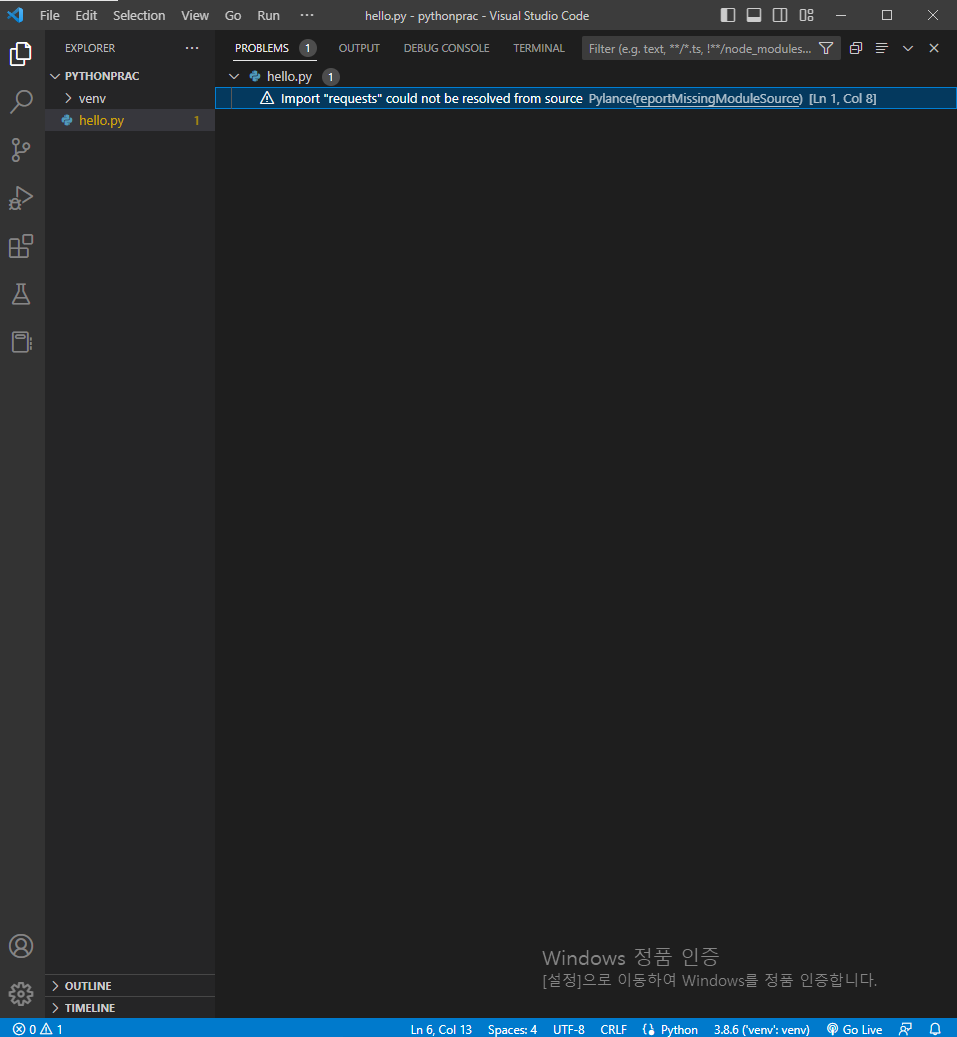Viewport: 957px width, 1037px height.
Task: Open the notebook-style icon in activity bar
Action: click(21, 342)
